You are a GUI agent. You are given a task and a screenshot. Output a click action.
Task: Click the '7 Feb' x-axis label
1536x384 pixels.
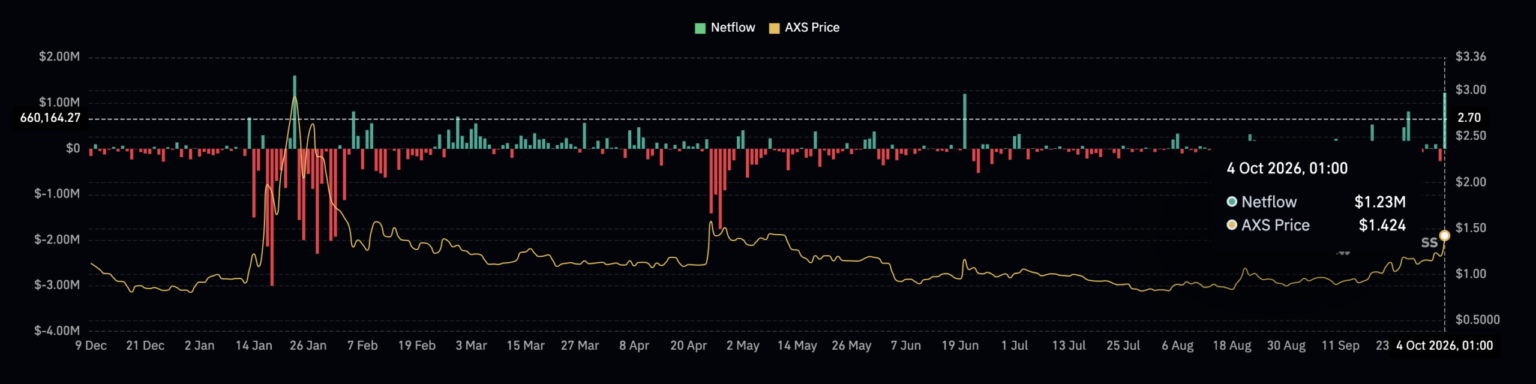click(x=362, y=346)
